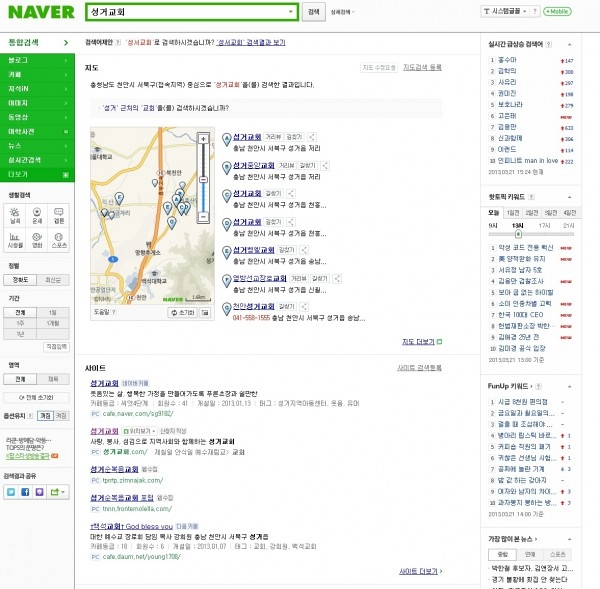Click share icon for result F church
The width and height of the screenshot is (600, 589).
point(337,278)
